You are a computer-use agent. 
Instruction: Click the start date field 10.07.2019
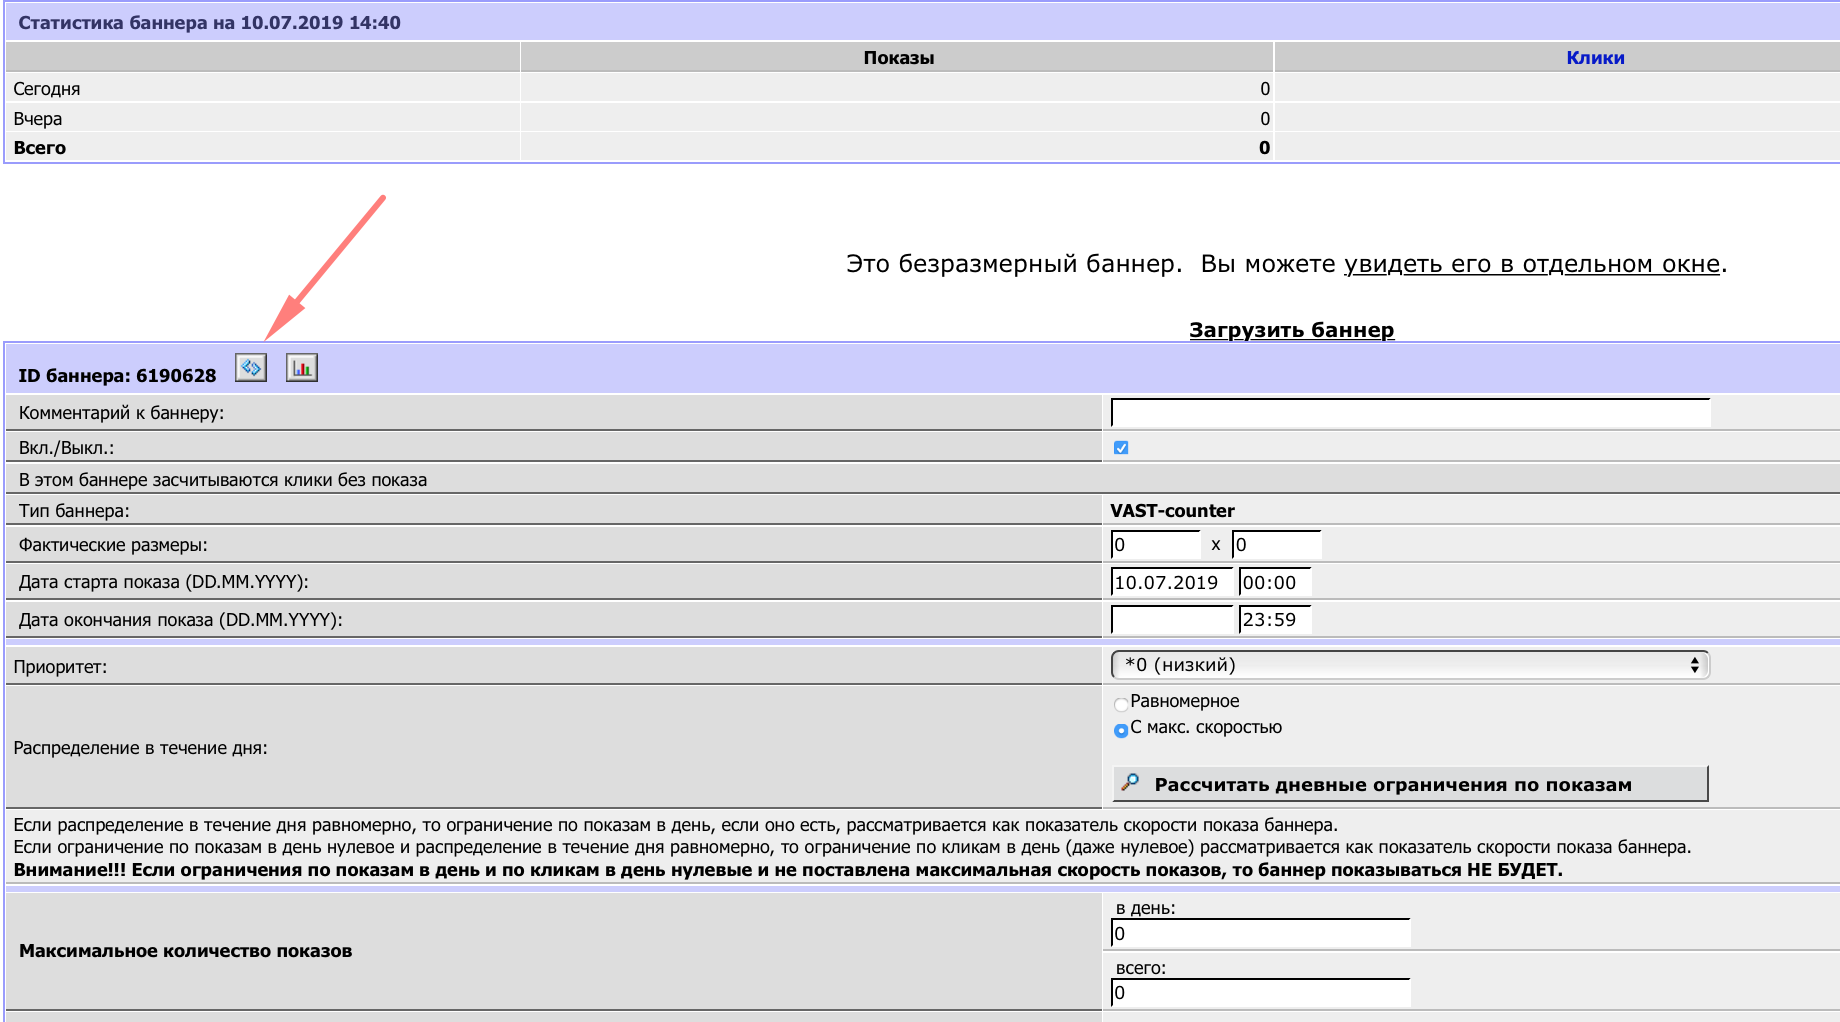[x=1172, y=583]
